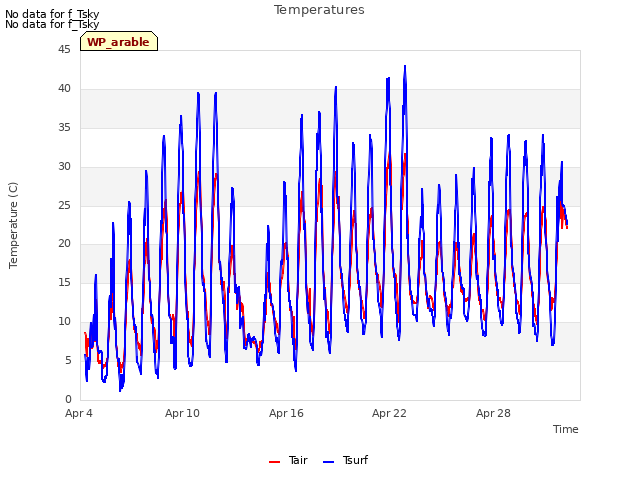
Task: Click the 25 y-axis tick label
Action: click(64, 205)
